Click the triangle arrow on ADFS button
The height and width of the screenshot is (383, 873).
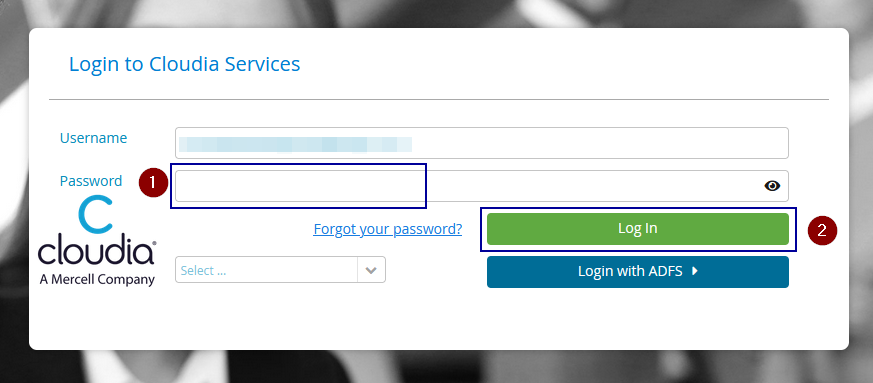694,271
